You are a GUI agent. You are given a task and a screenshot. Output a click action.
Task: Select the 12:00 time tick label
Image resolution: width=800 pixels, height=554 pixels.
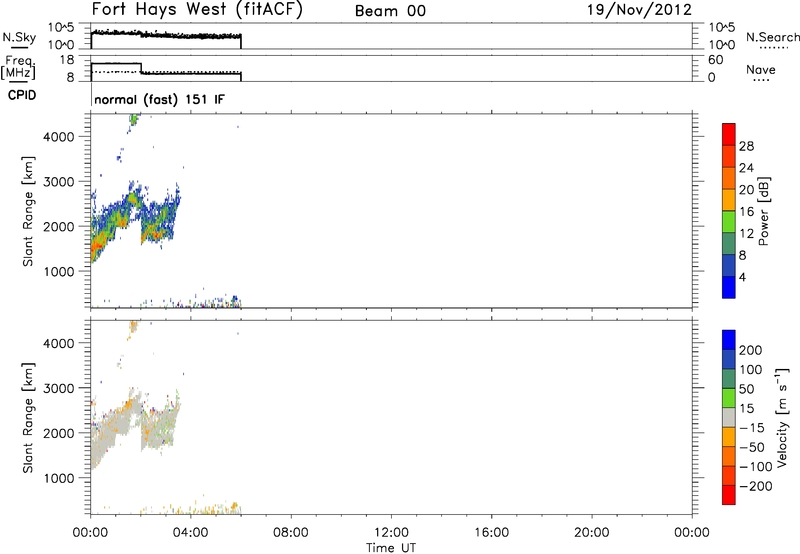click(x=391, y=533)
